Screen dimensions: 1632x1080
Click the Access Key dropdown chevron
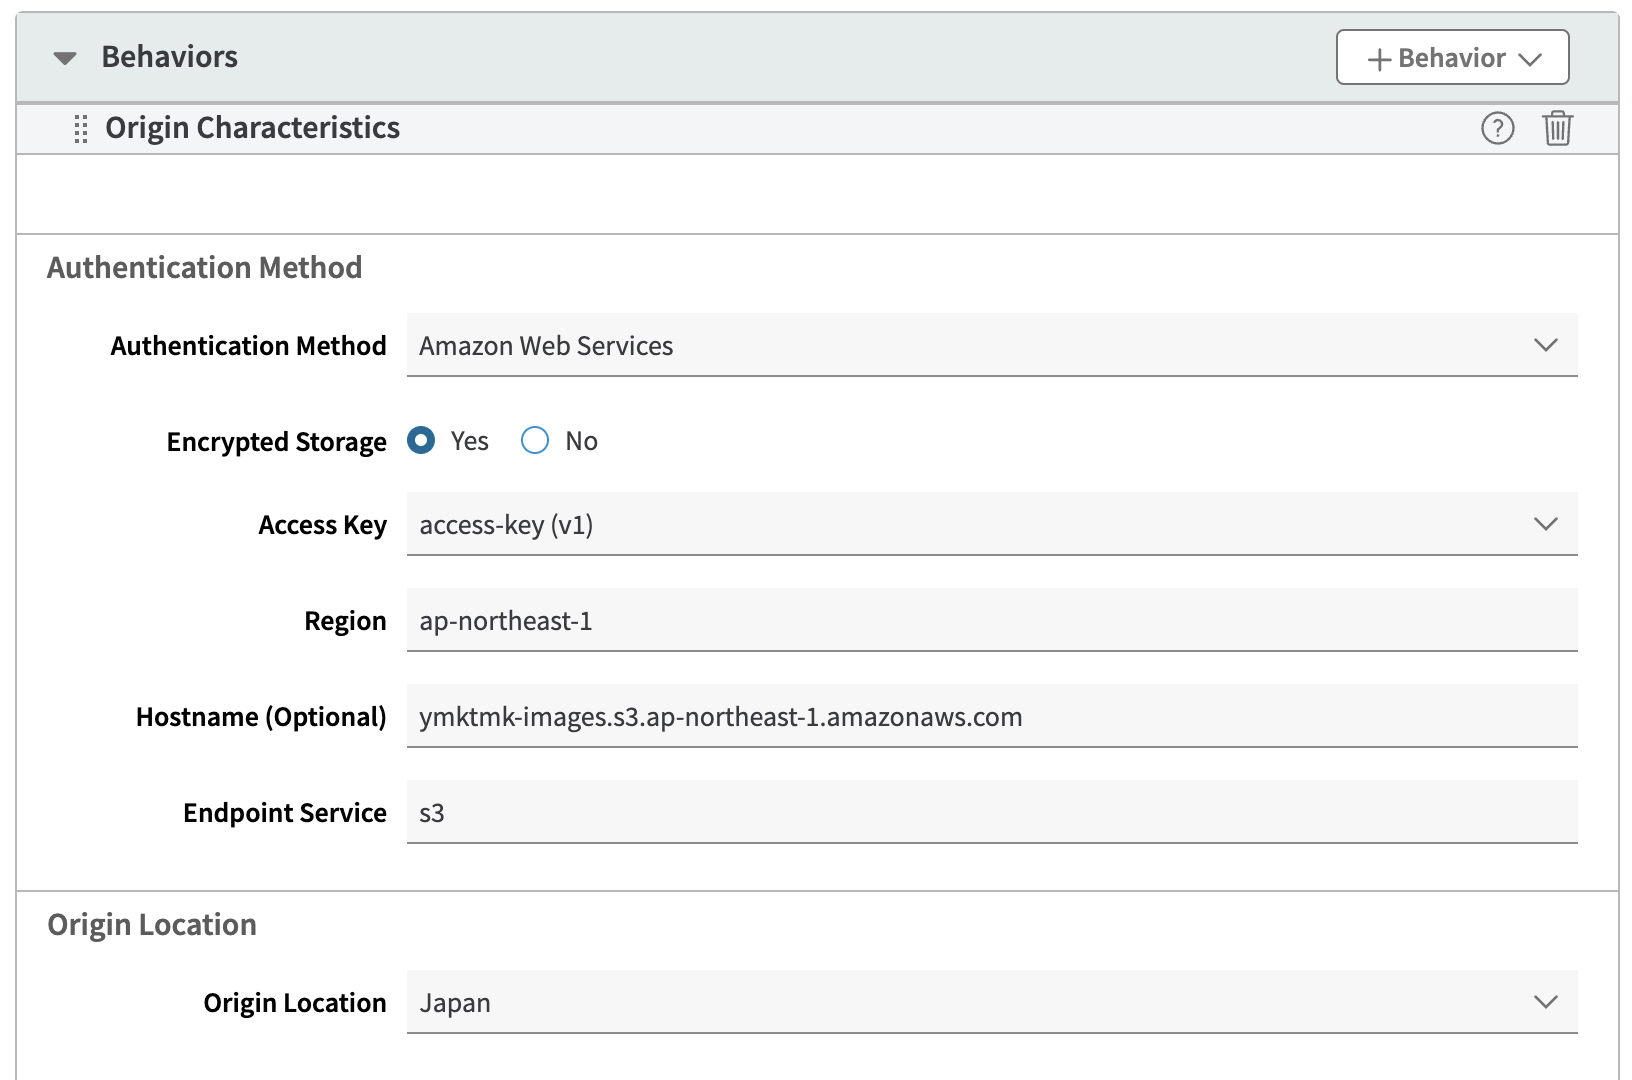click(1545, 525)
